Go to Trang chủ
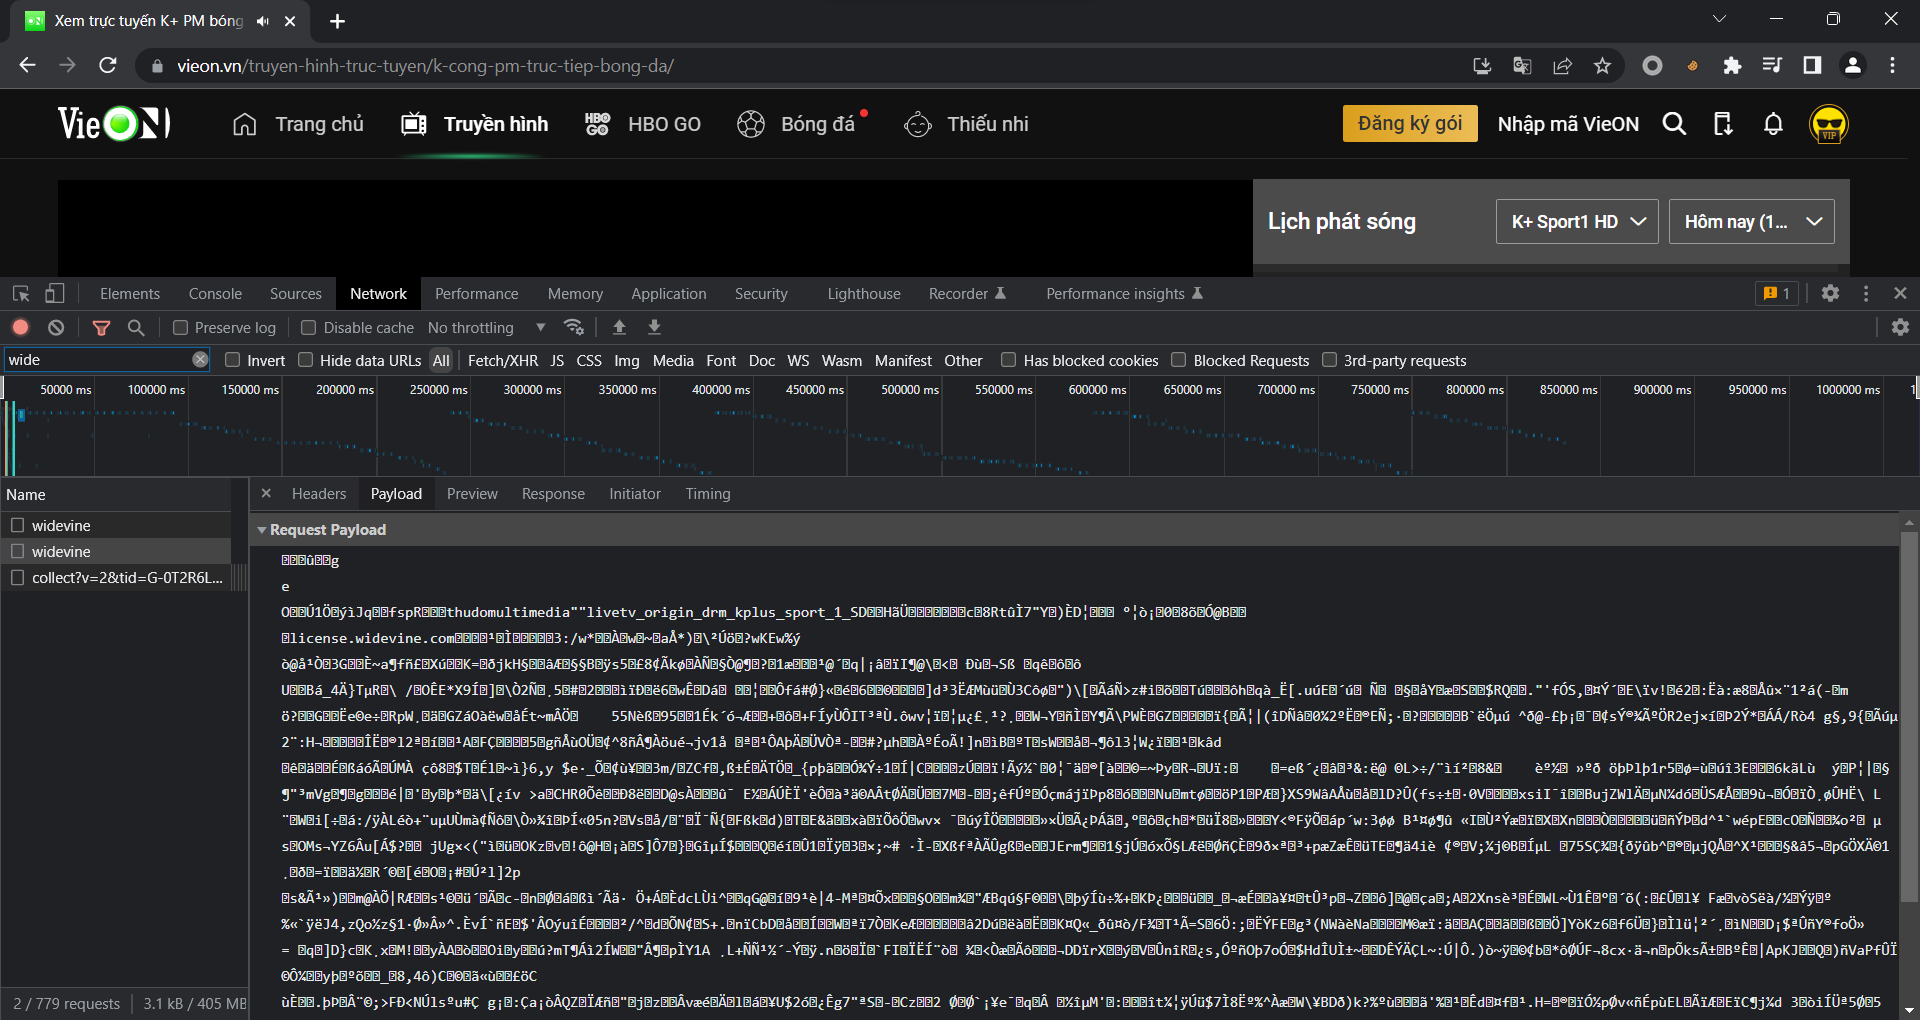1920x1020 pixels. [x=298, y=124]
